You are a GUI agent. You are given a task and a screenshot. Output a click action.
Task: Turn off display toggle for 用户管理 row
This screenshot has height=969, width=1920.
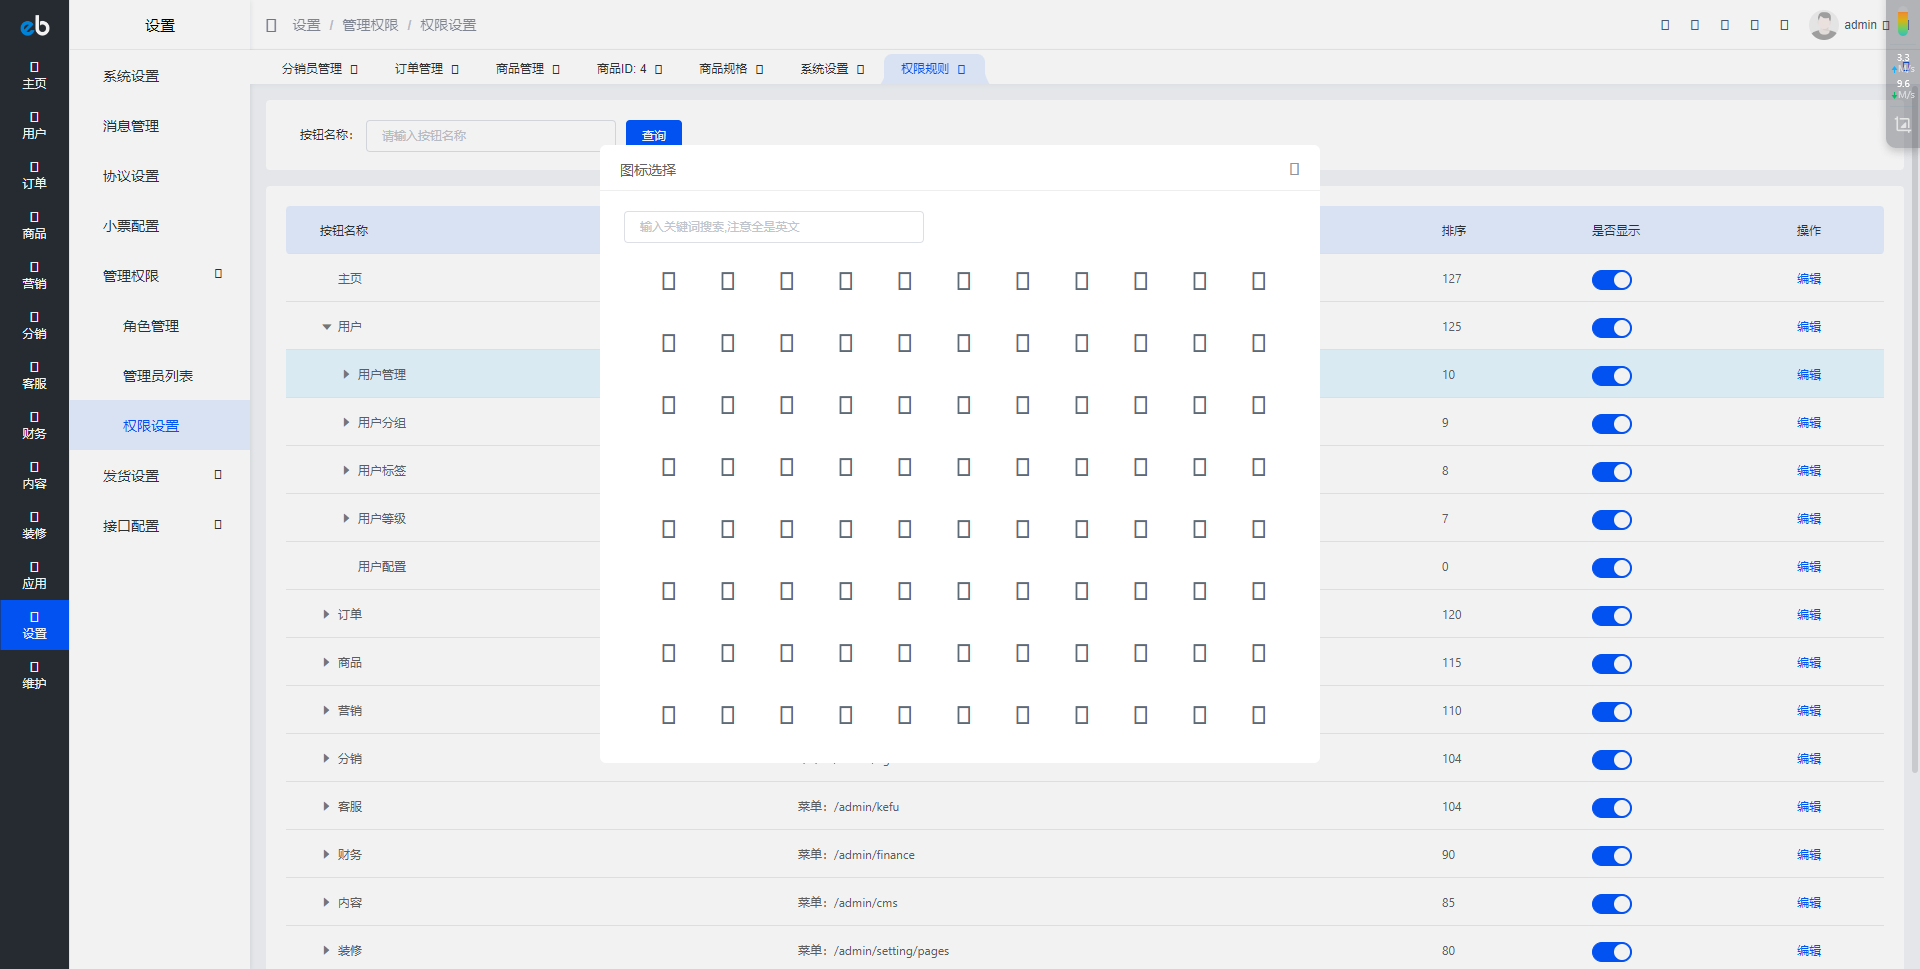(1611, 376)
